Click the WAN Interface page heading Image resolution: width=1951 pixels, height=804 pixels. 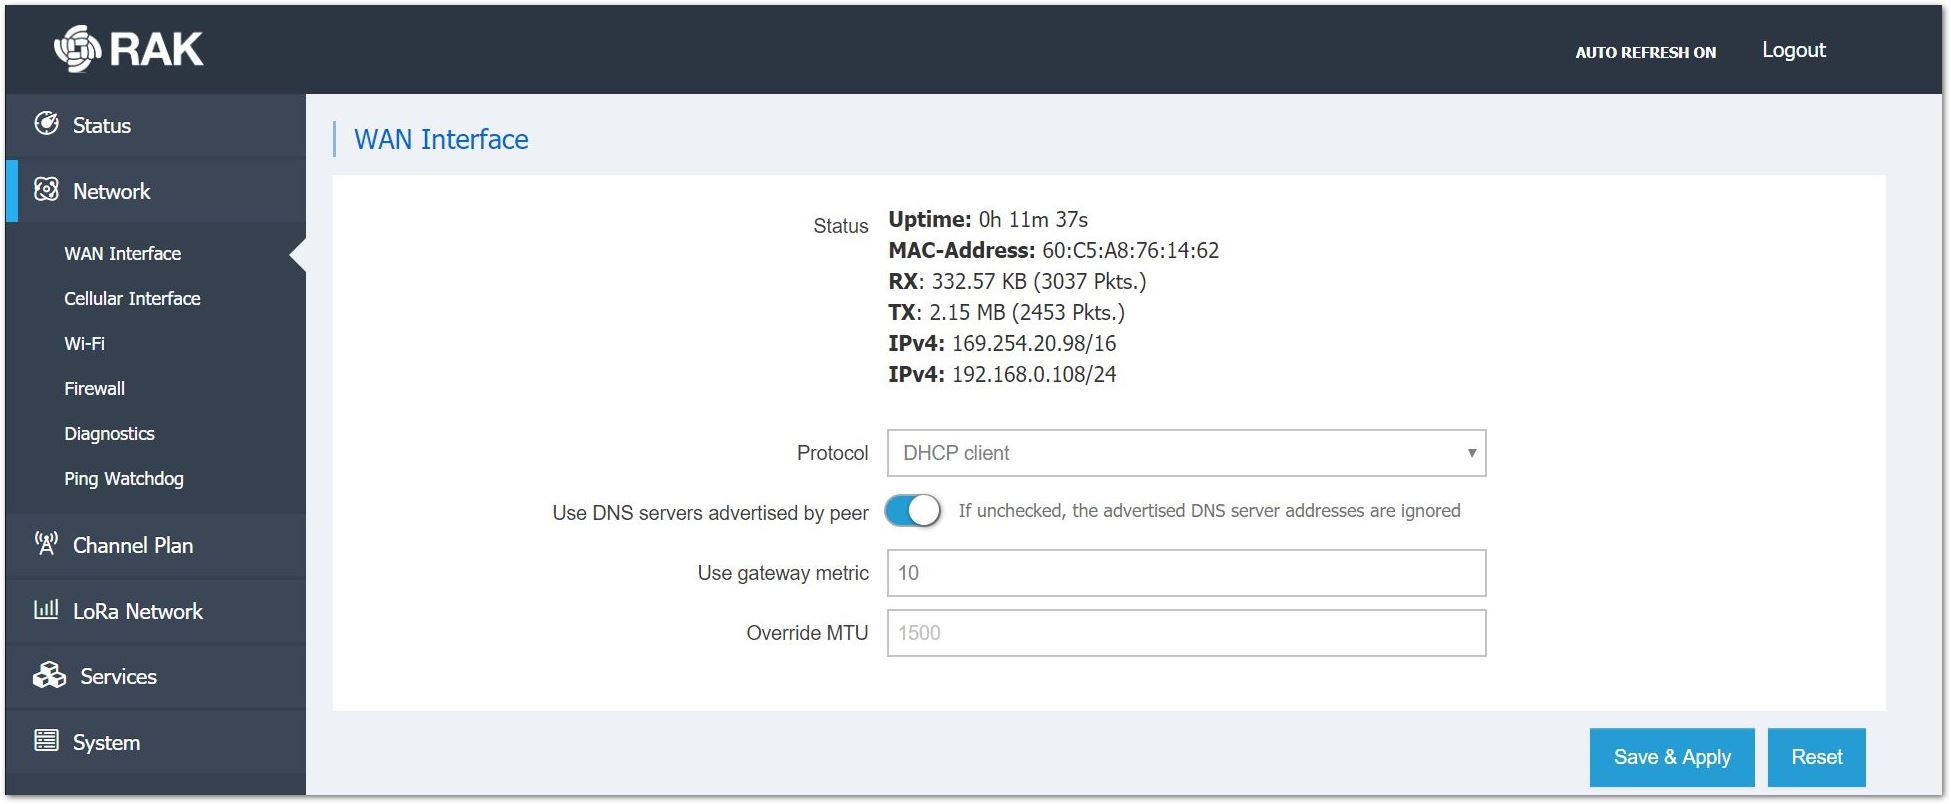(441, 139)
